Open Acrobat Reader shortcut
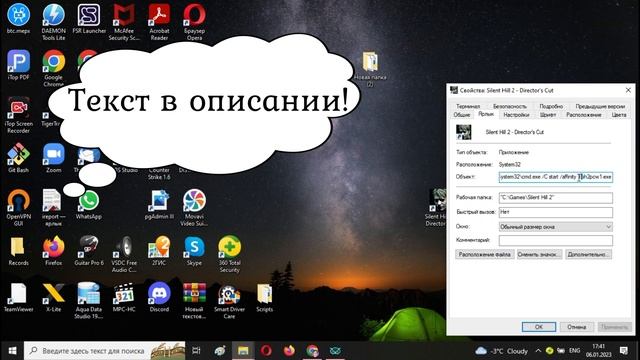640x360 pixels. [159, 21]
